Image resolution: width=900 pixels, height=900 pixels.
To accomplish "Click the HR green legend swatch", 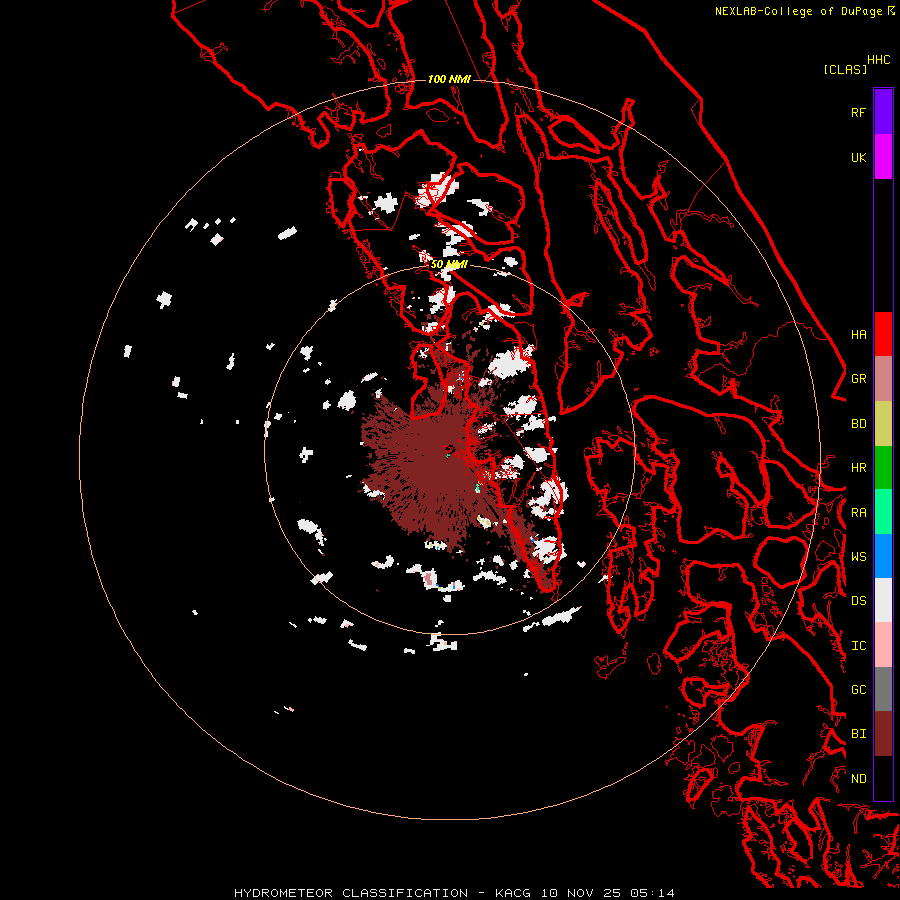I will click(883, 467).
